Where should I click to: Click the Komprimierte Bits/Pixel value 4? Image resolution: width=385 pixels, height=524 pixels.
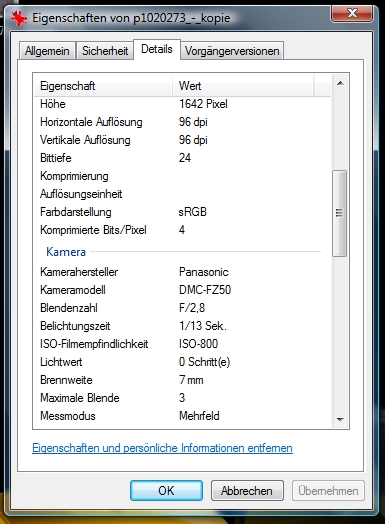click(182, 230)
